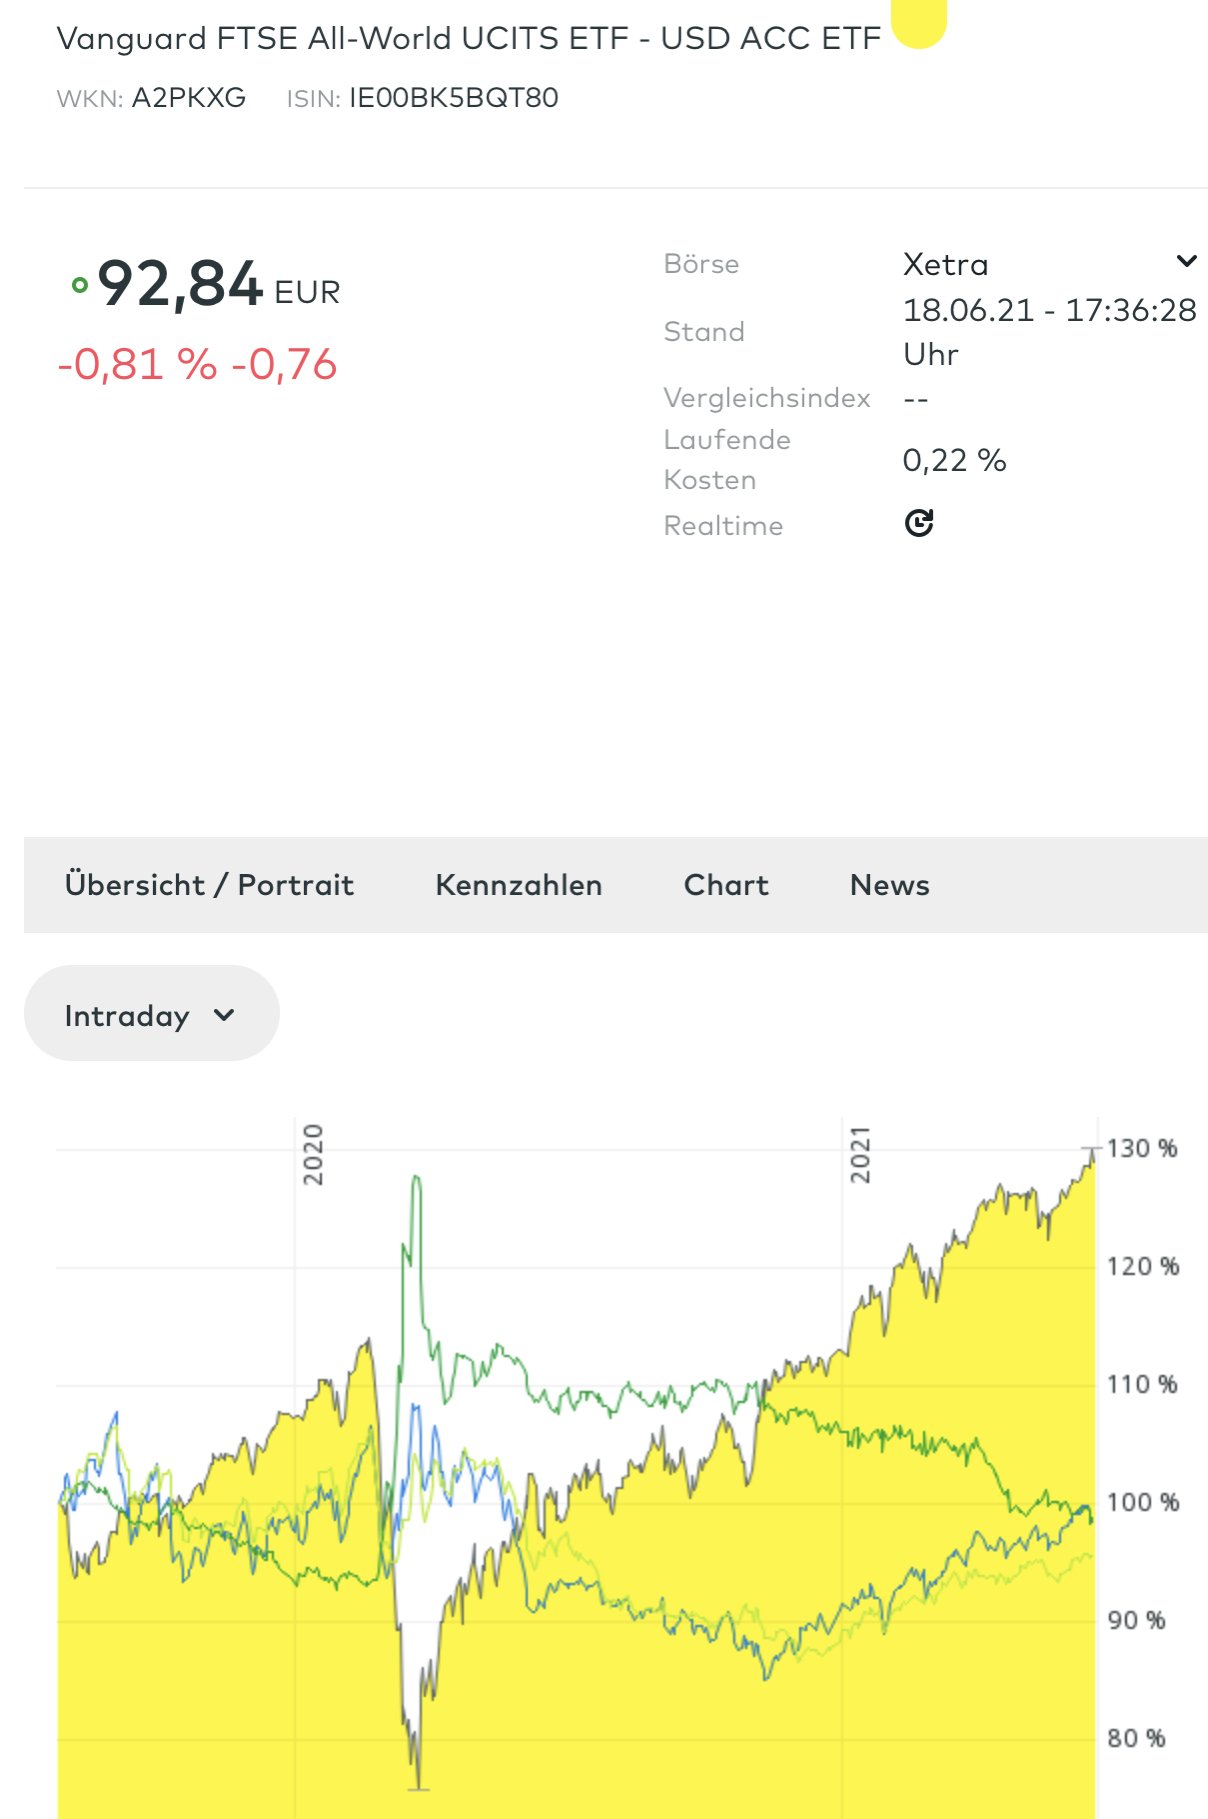The width and height of the screenshot is (1208, 1819).
Task: Open the Intraday time range dropdown
Action: 150,1014
